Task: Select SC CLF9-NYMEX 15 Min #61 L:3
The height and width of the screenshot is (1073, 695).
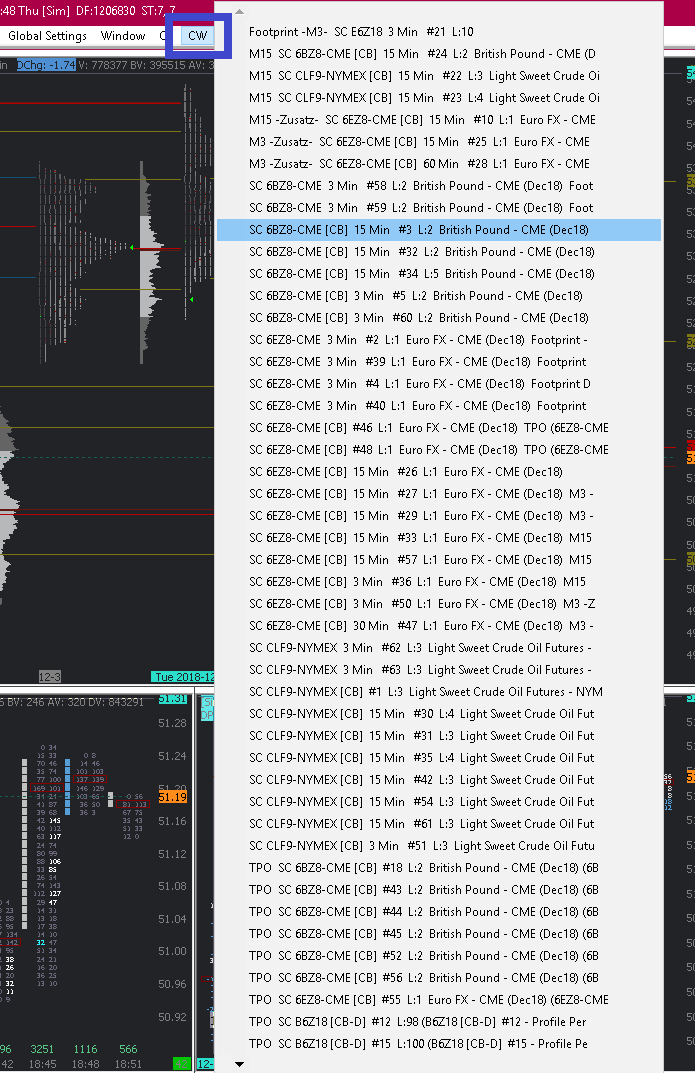Action: click(439, 823)
